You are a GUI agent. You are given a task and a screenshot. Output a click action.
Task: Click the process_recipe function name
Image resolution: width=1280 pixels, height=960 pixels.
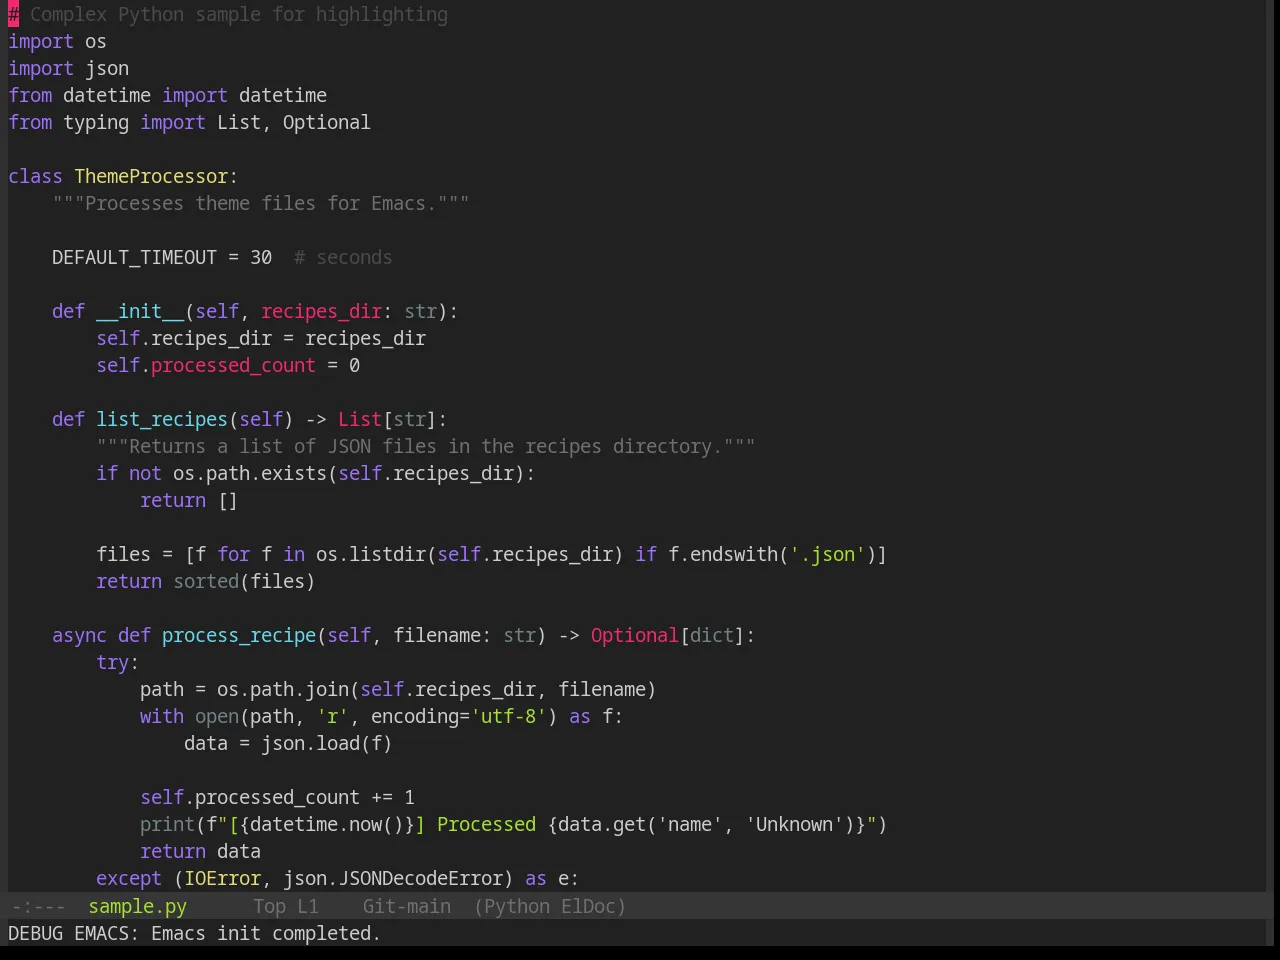click(x=239, y=636)
